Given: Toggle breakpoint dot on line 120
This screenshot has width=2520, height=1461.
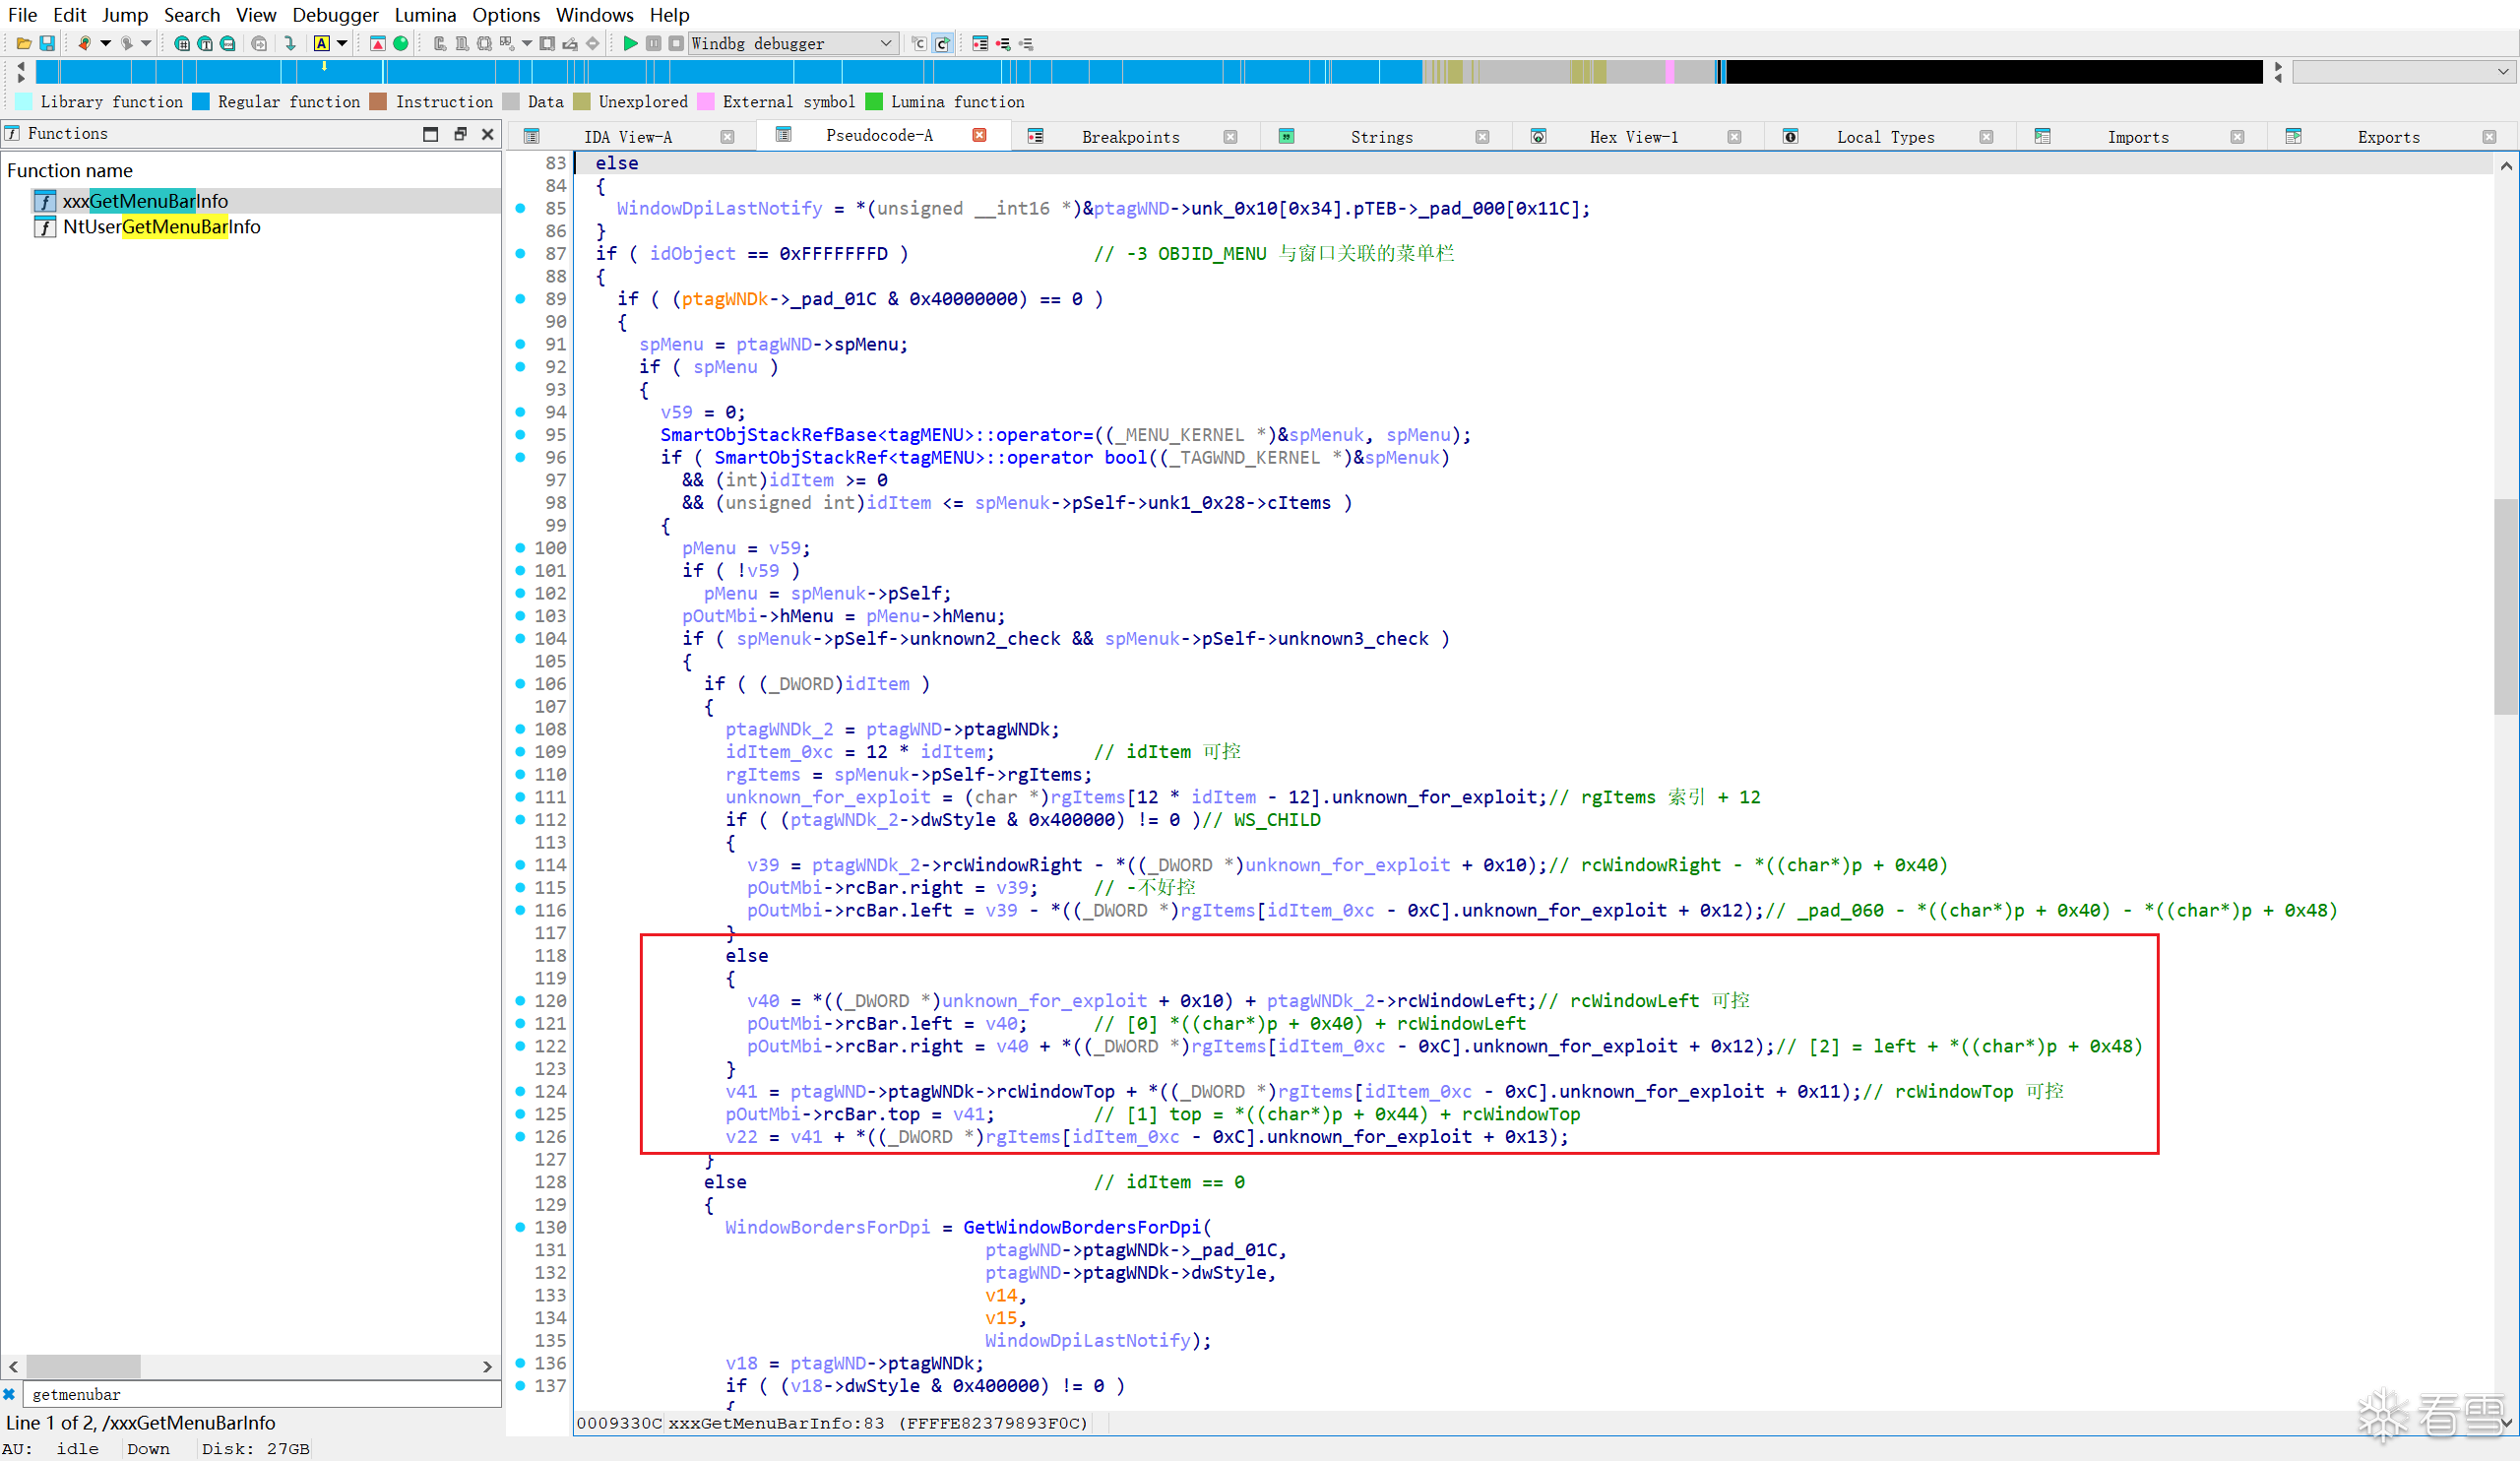Looking at the screenshot, I should click(x=520, y=1000).
